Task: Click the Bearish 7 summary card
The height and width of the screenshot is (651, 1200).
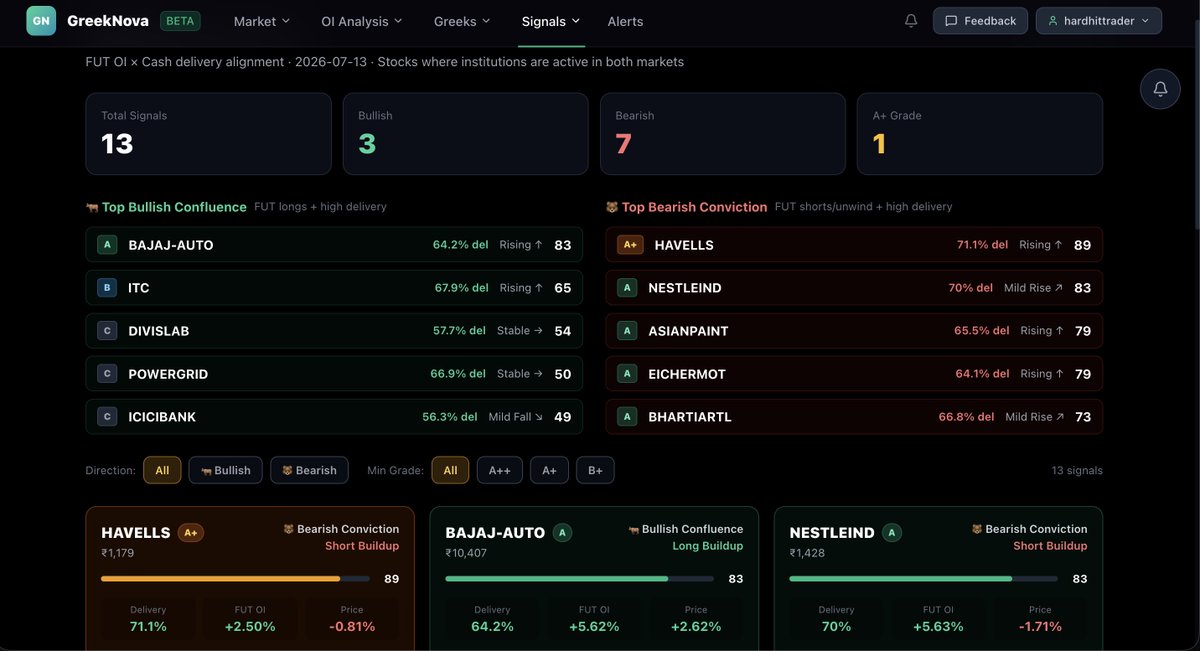Action: [722, 134]
